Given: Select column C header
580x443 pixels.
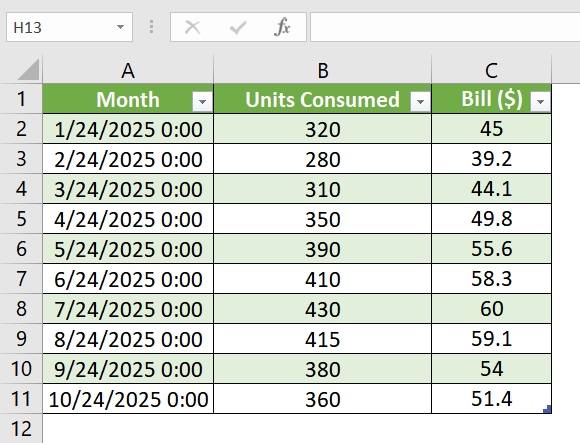Looking at the screenshot, I should [491, 70].
